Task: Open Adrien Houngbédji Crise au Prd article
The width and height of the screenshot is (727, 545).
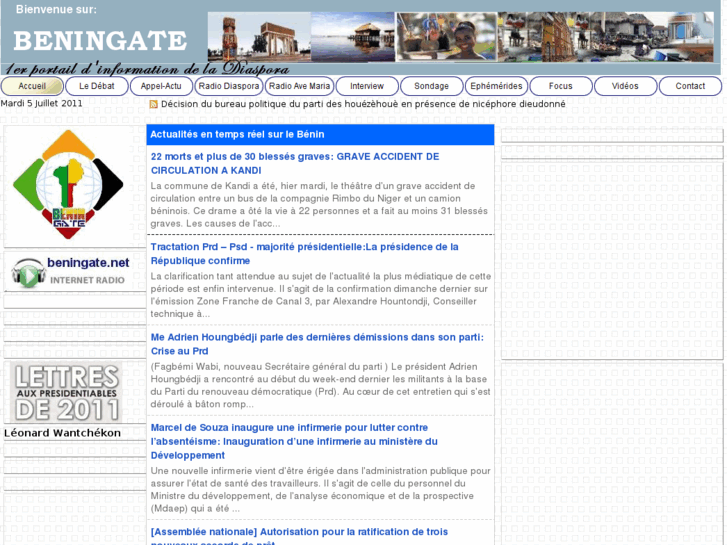Action: 317,344
